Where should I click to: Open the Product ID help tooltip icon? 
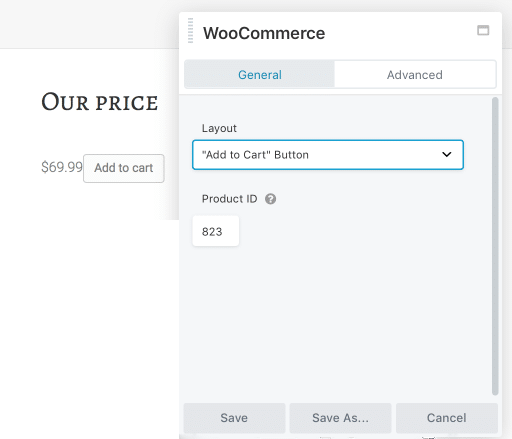tap(270, 199)
